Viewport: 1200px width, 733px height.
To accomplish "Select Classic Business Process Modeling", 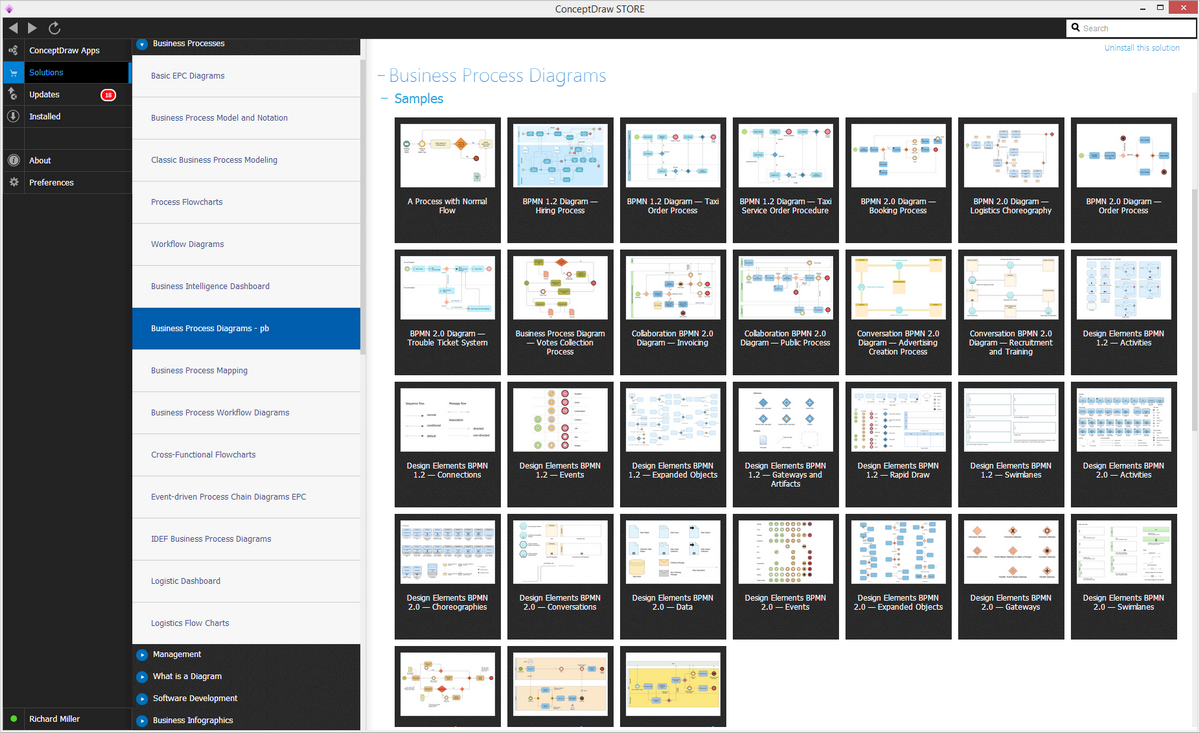I will pyautogui.click(x=246, y=160).
